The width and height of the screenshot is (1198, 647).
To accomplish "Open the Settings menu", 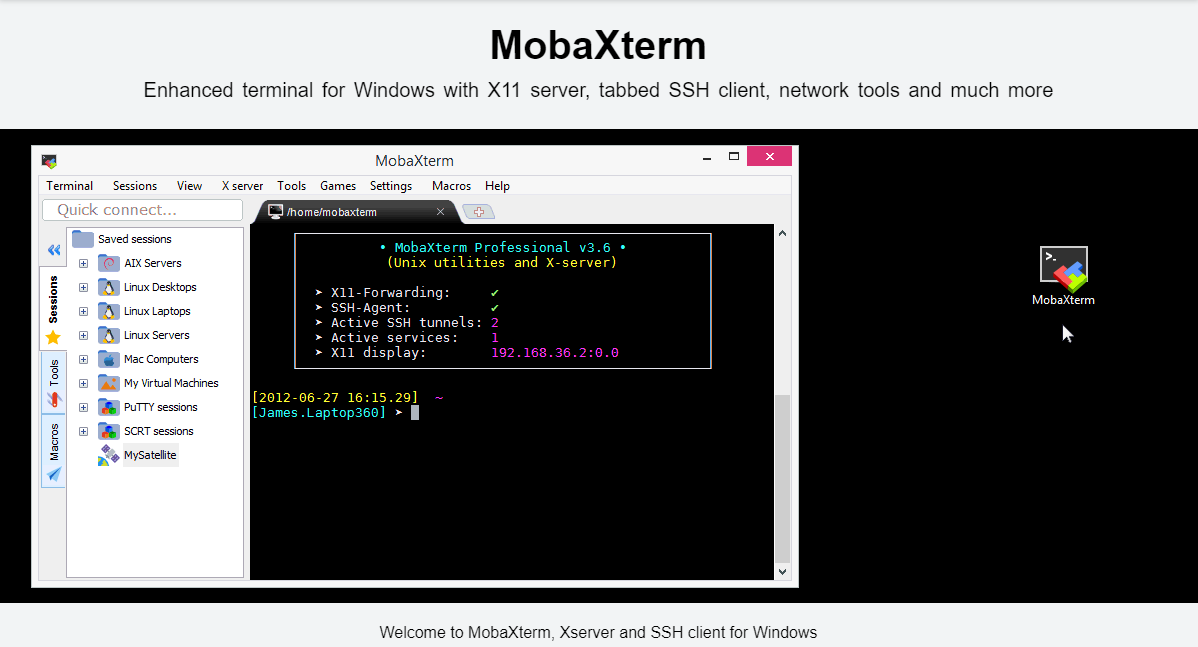I will pos(390,186).
